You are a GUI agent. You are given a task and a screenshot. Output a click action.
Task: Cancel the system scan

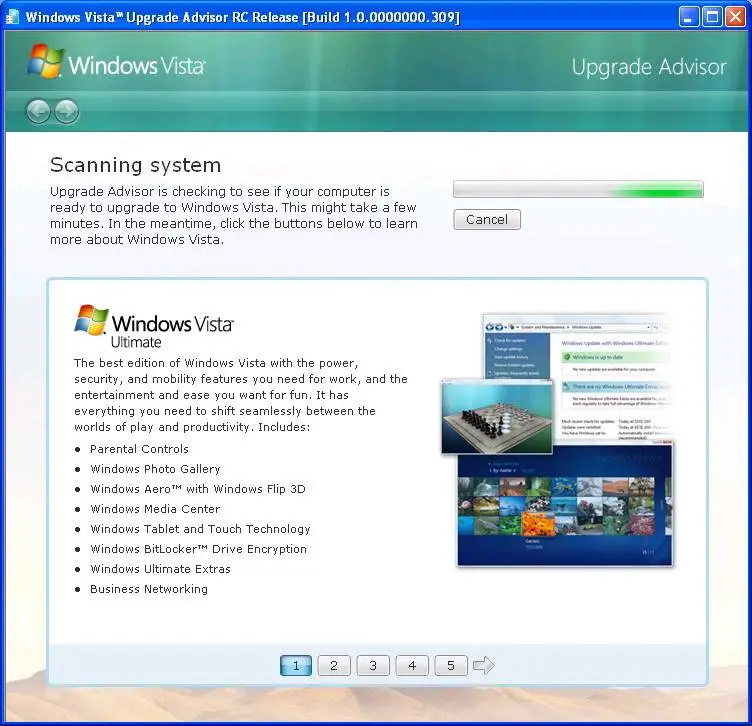click(487, 220)
